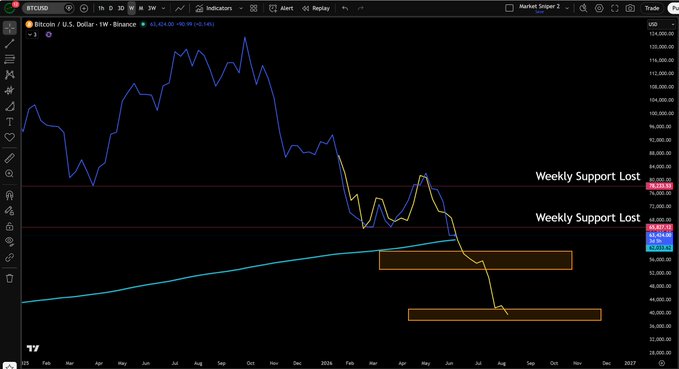Open the forecasting and measurement tools

click(x=10, y=90)
